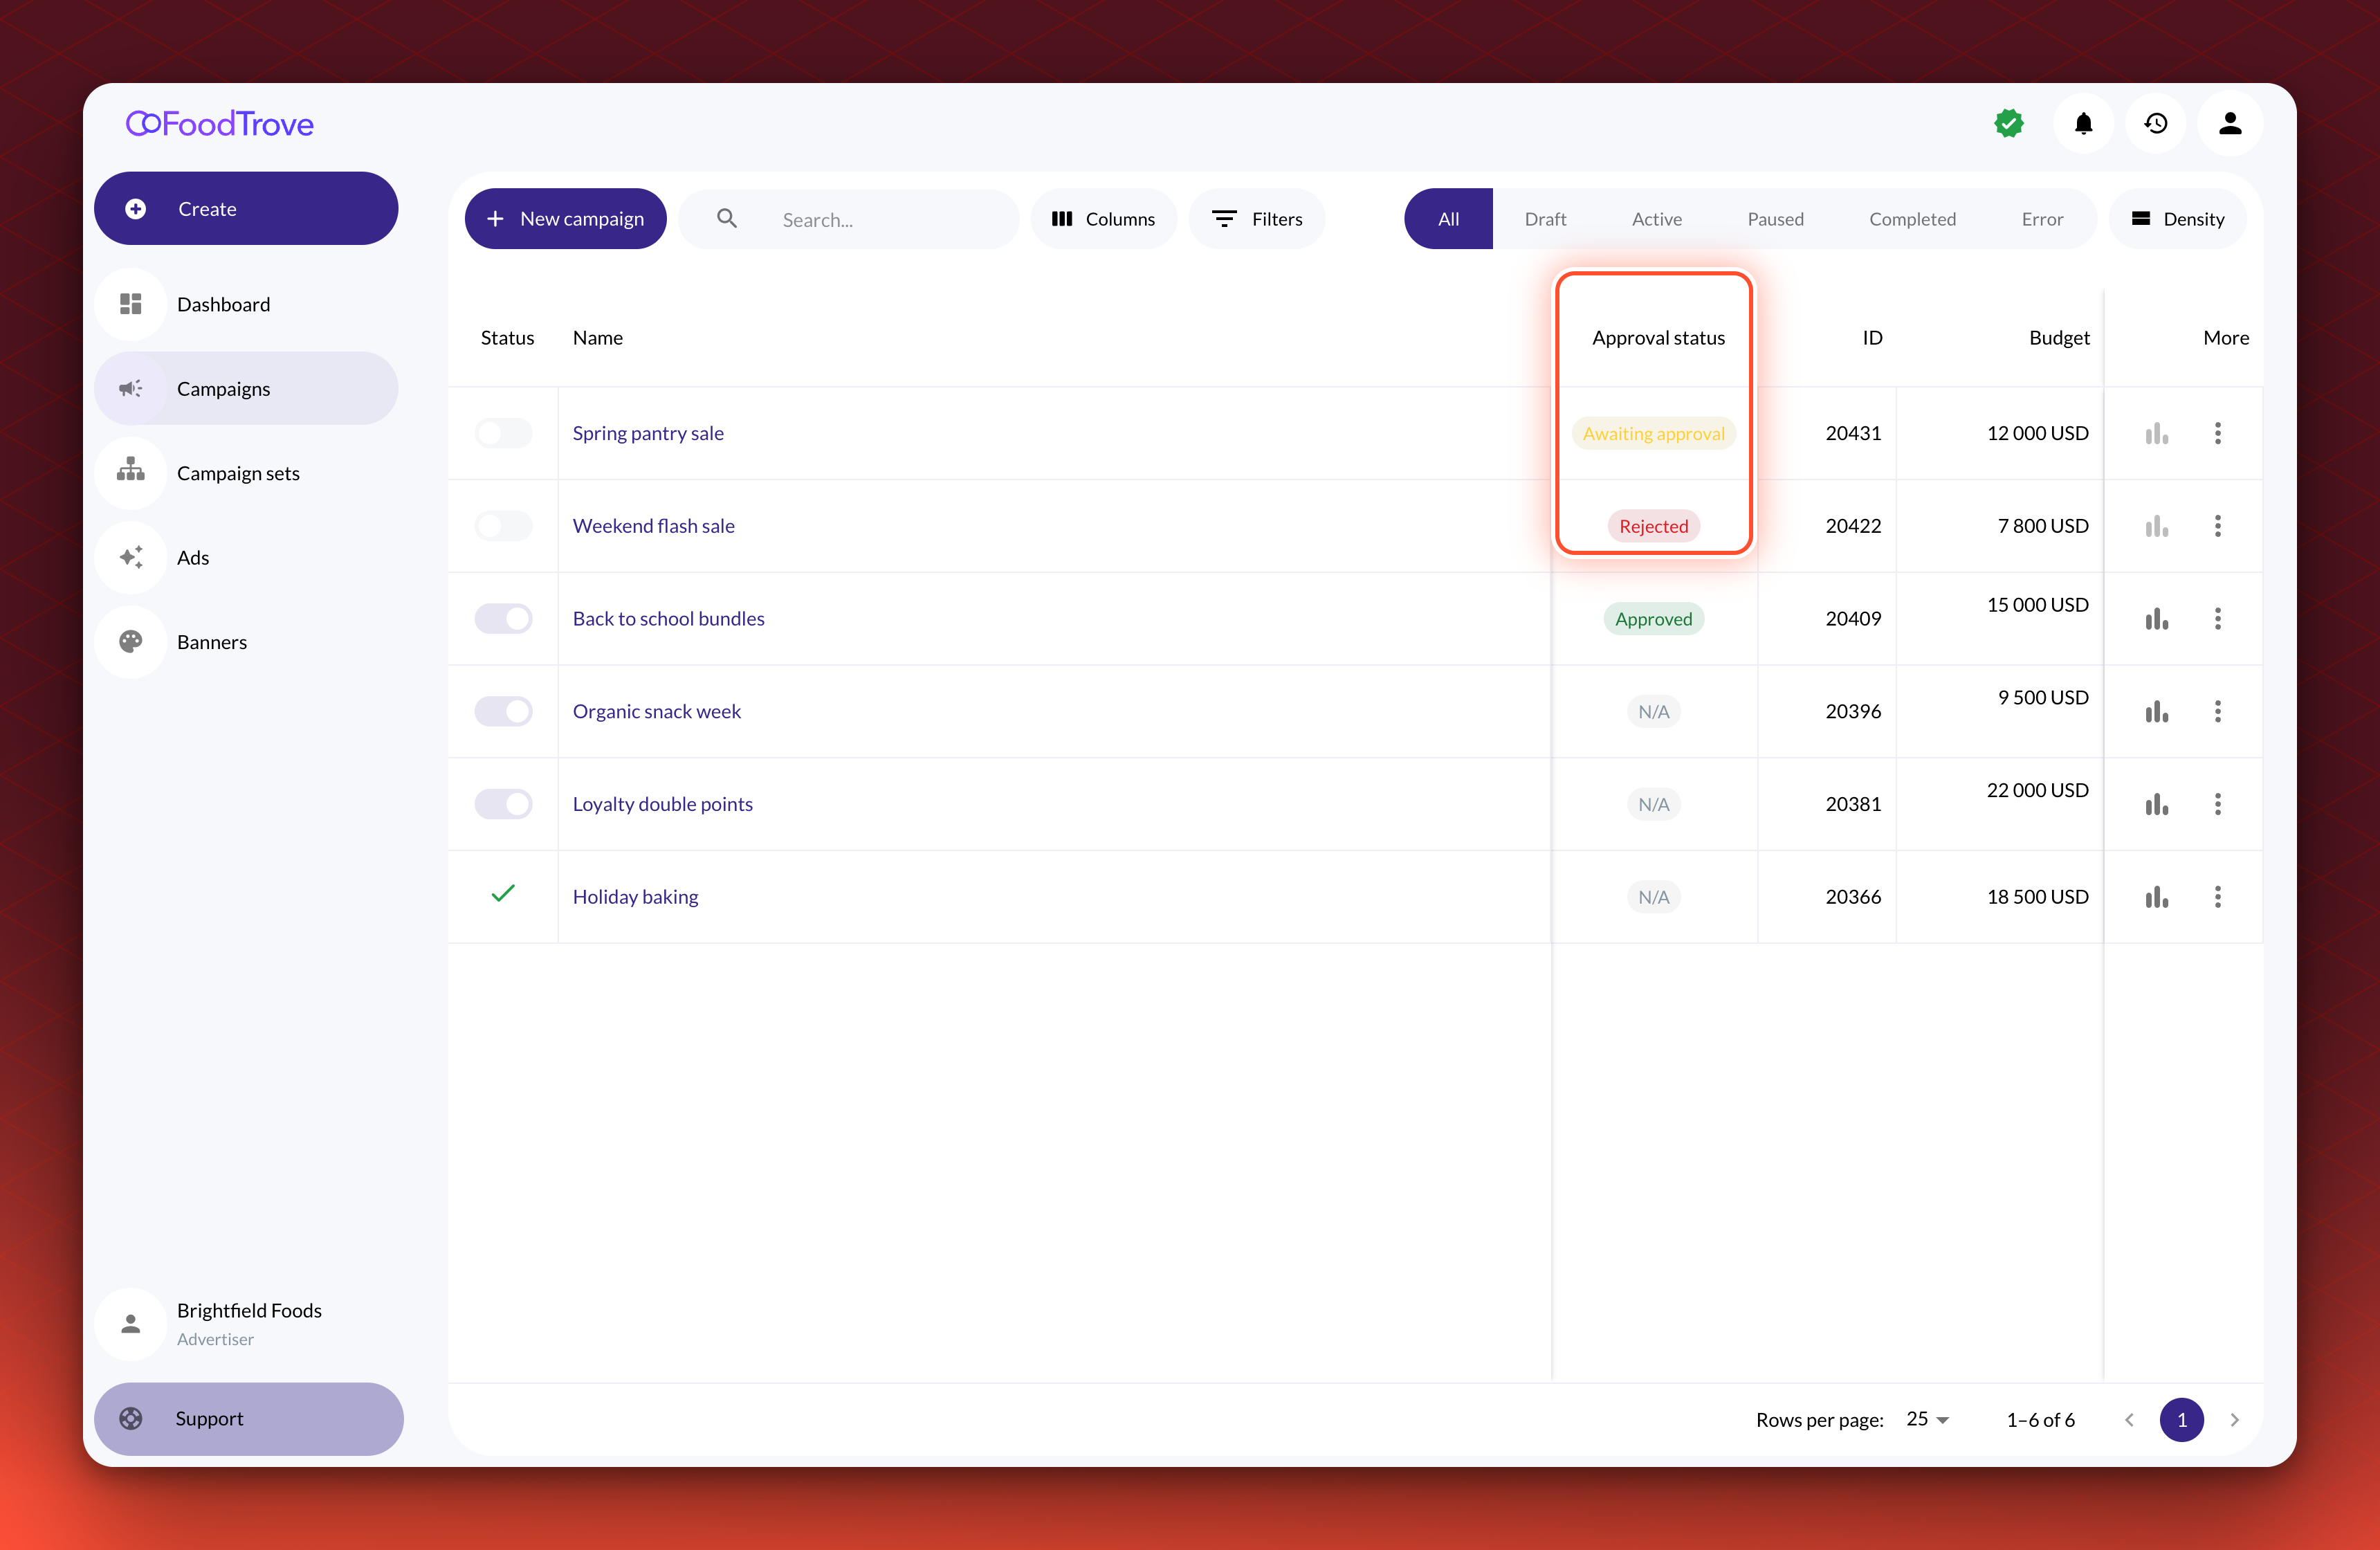Screen dimensions: 2380x1550
Task: Go to Campaign sets in sidebar
Action: pos(246,473)
